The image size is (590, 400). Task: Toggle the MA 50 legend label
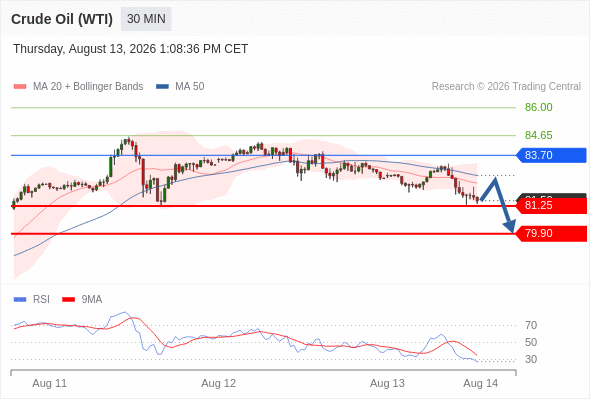pos(190,87)
